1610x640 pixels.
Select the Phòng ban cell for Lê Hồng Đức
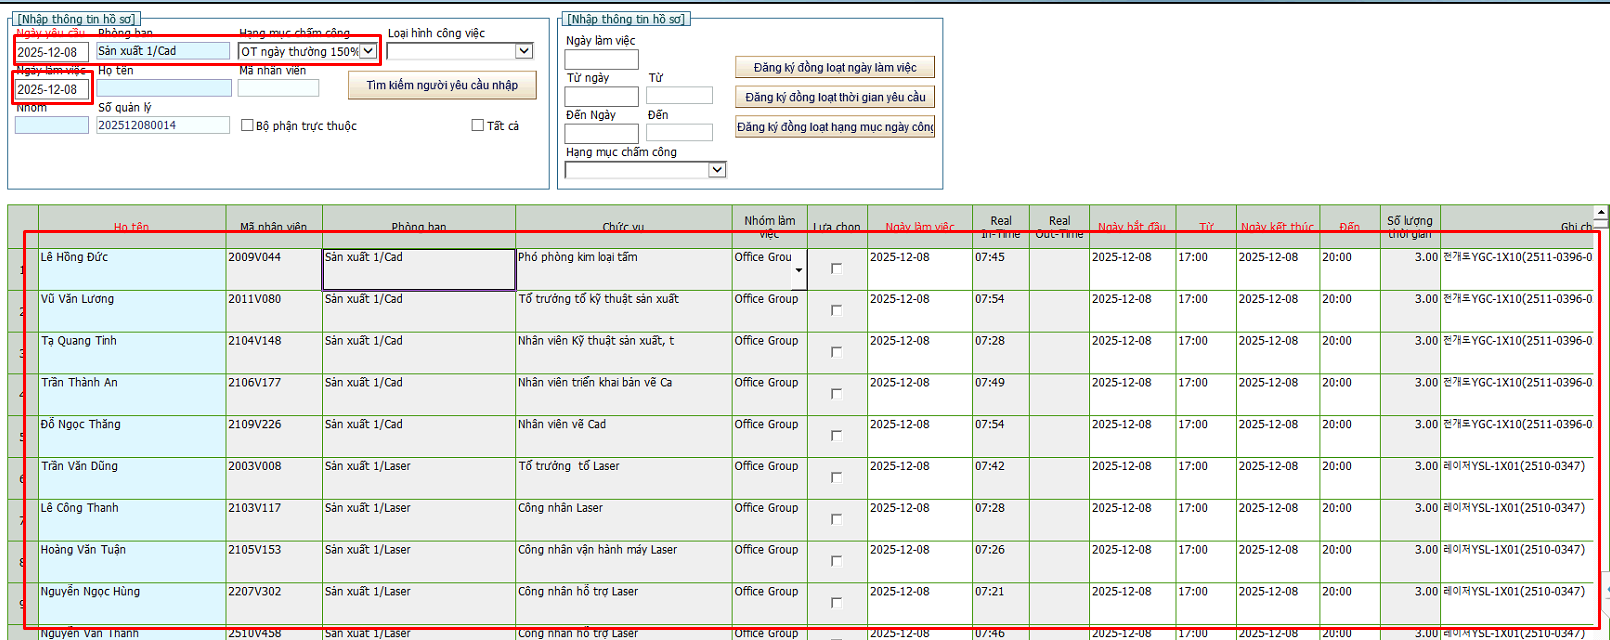[418, 269]
